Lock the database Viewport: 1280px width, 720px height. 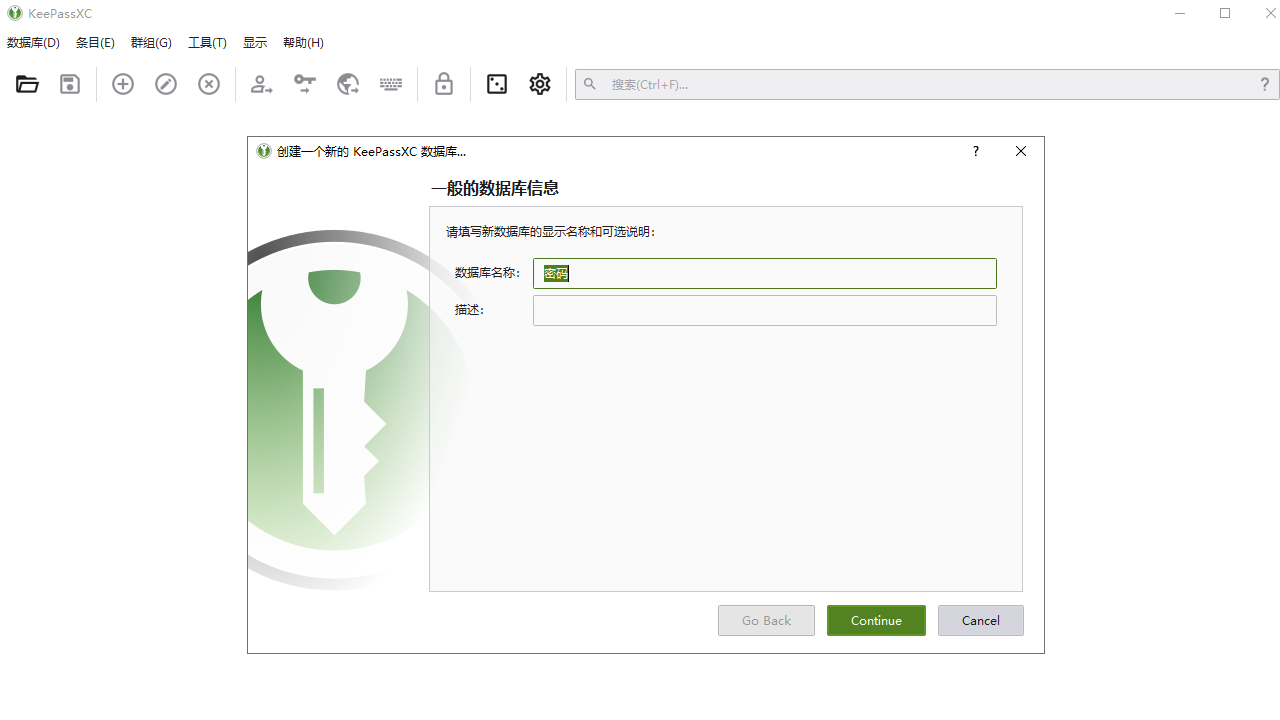pyautogui.click(x=444, y=84)
